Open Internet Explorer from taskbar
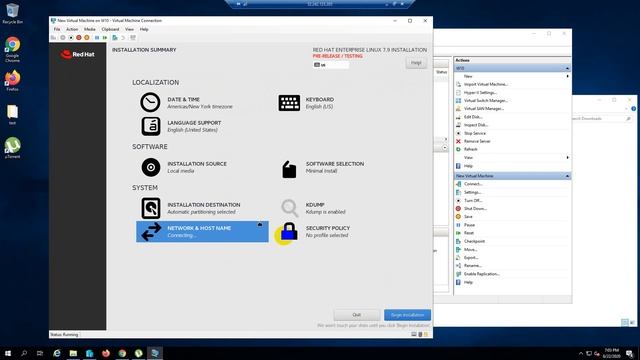The width and height of the screenshot is (640, 360). [x=57, y=353]
